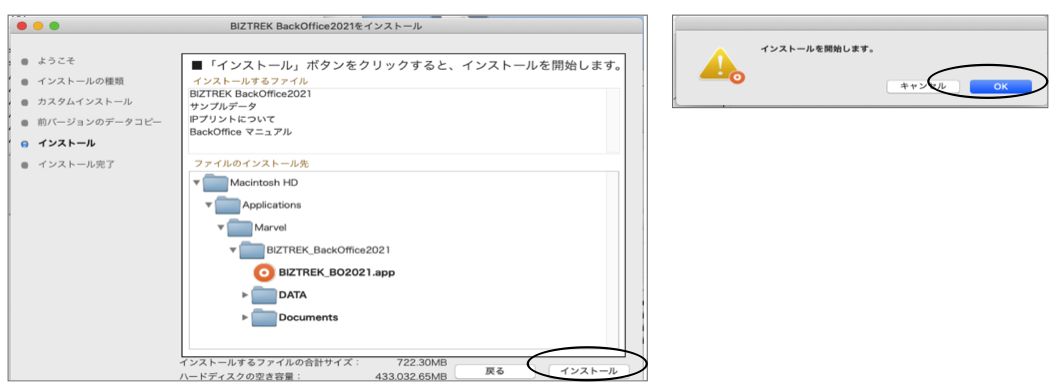Select the 前バージョンのデータコピー step
Viewport: 1060px width, 388px height.
coord(99,122)
